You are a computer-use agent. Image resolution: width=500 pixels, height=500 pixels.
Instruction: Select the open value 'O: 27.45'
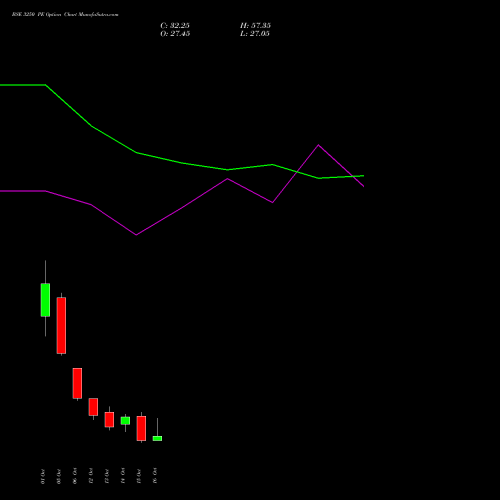(x=175, y=34)
